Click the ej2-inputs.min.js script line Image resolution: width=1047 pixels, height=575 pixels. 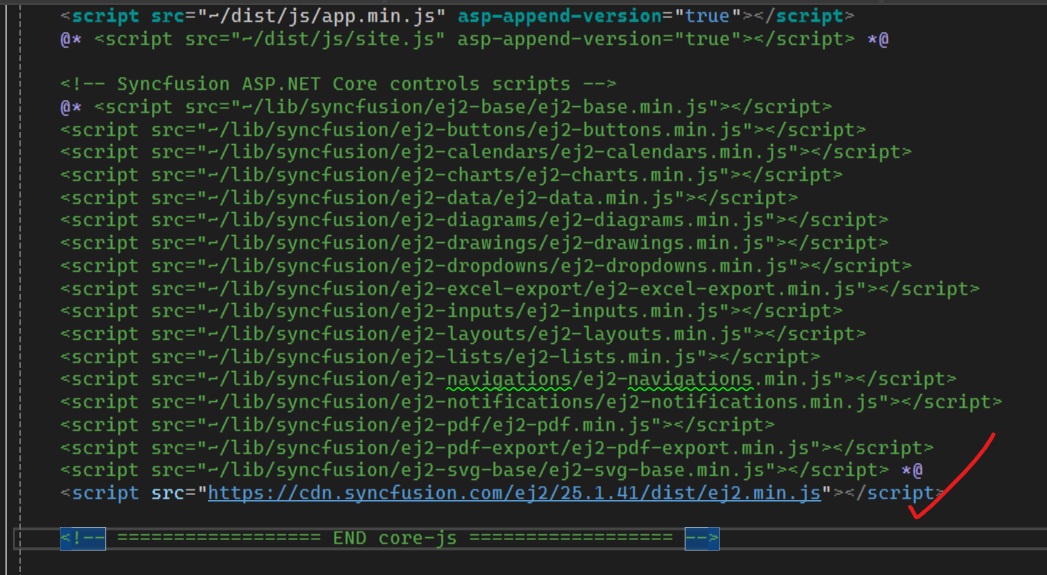pyautogui.click(x=451, y=311)
